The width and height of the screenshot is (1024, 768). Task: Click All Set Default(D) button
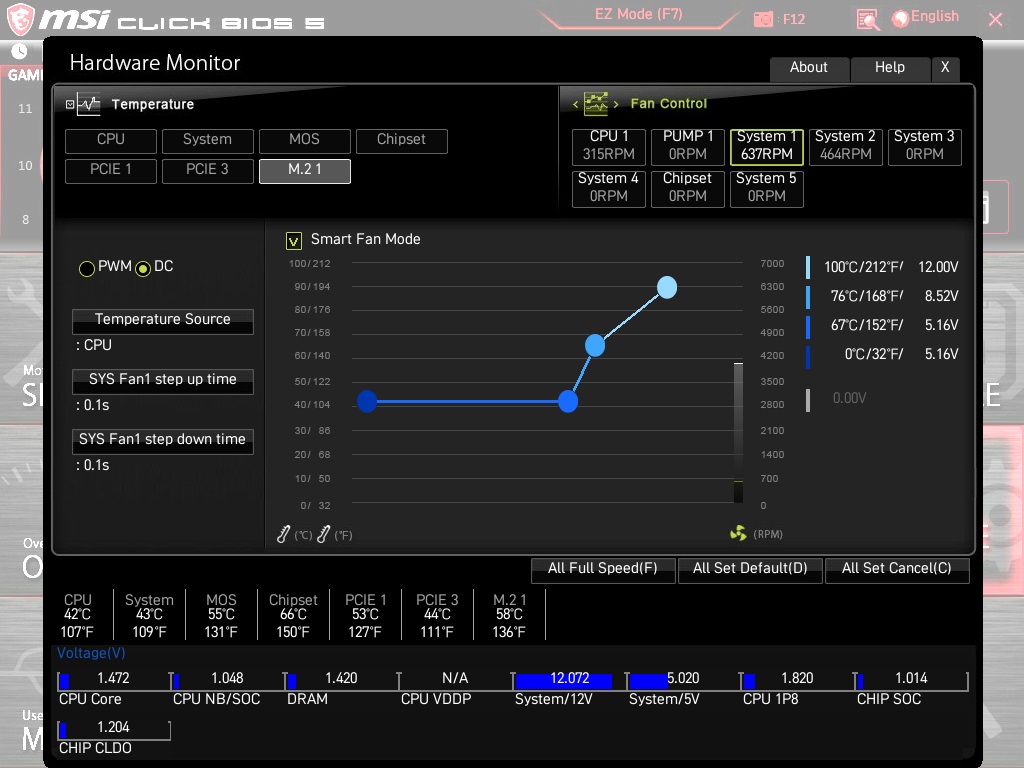point(750,569)
